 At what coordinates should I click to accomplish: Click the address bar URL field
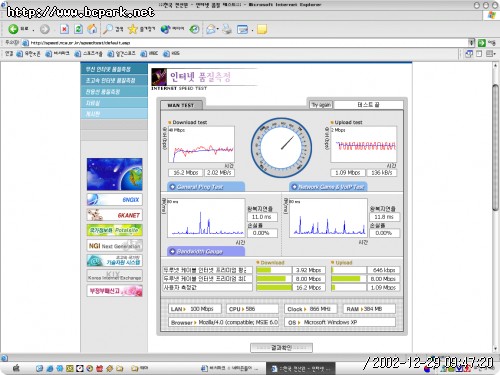(x=245, y=43)
